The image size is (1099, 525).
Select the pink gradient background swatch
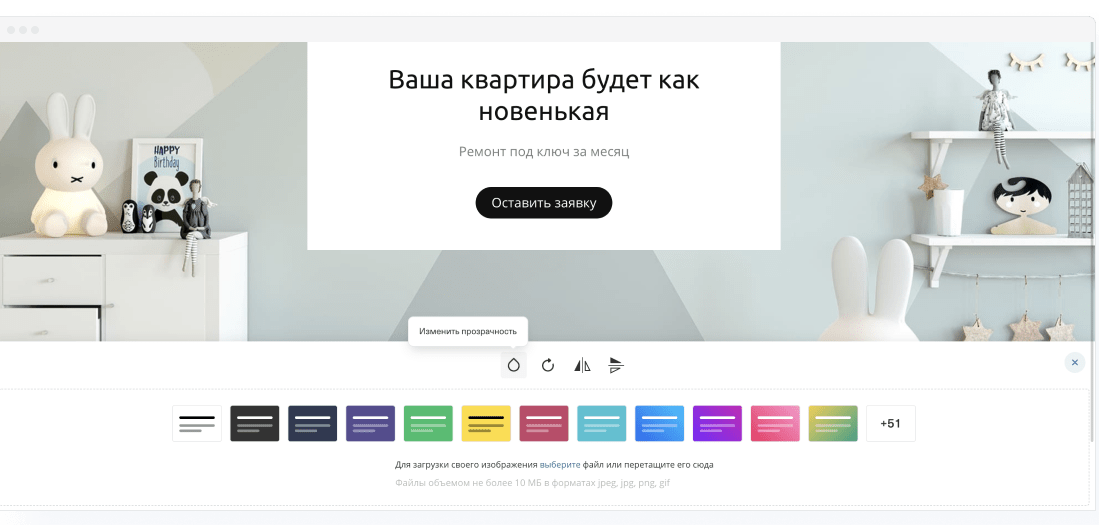coord(775,423)
